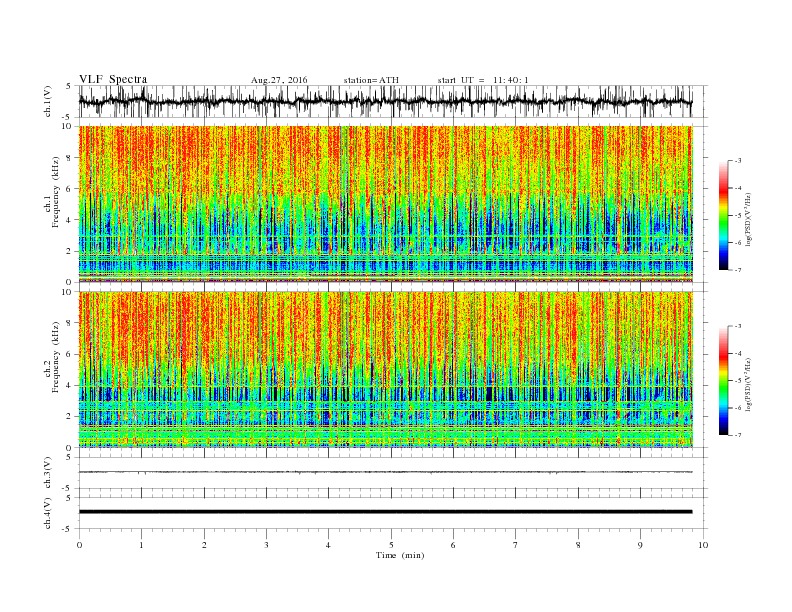Screen dimensions: 792x612
Task: Click the '6' tick on time axis
Action: click(x=453, y=545)
